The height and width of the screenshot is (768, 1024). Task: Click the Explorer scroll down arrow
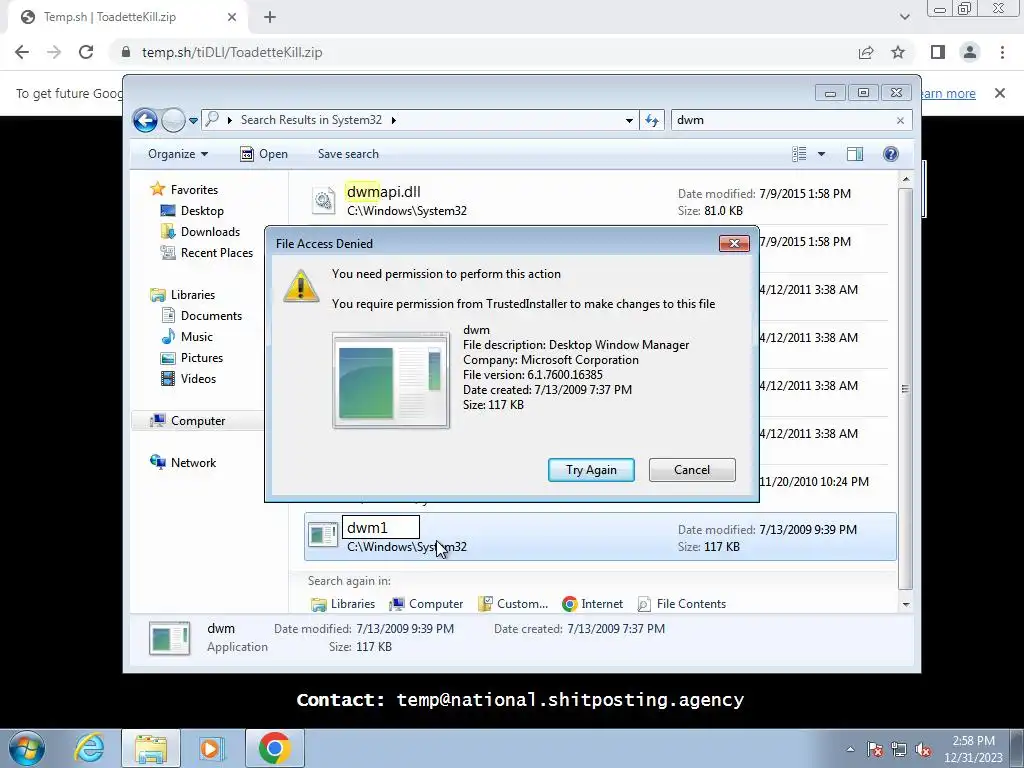click(x=906, y=605)
